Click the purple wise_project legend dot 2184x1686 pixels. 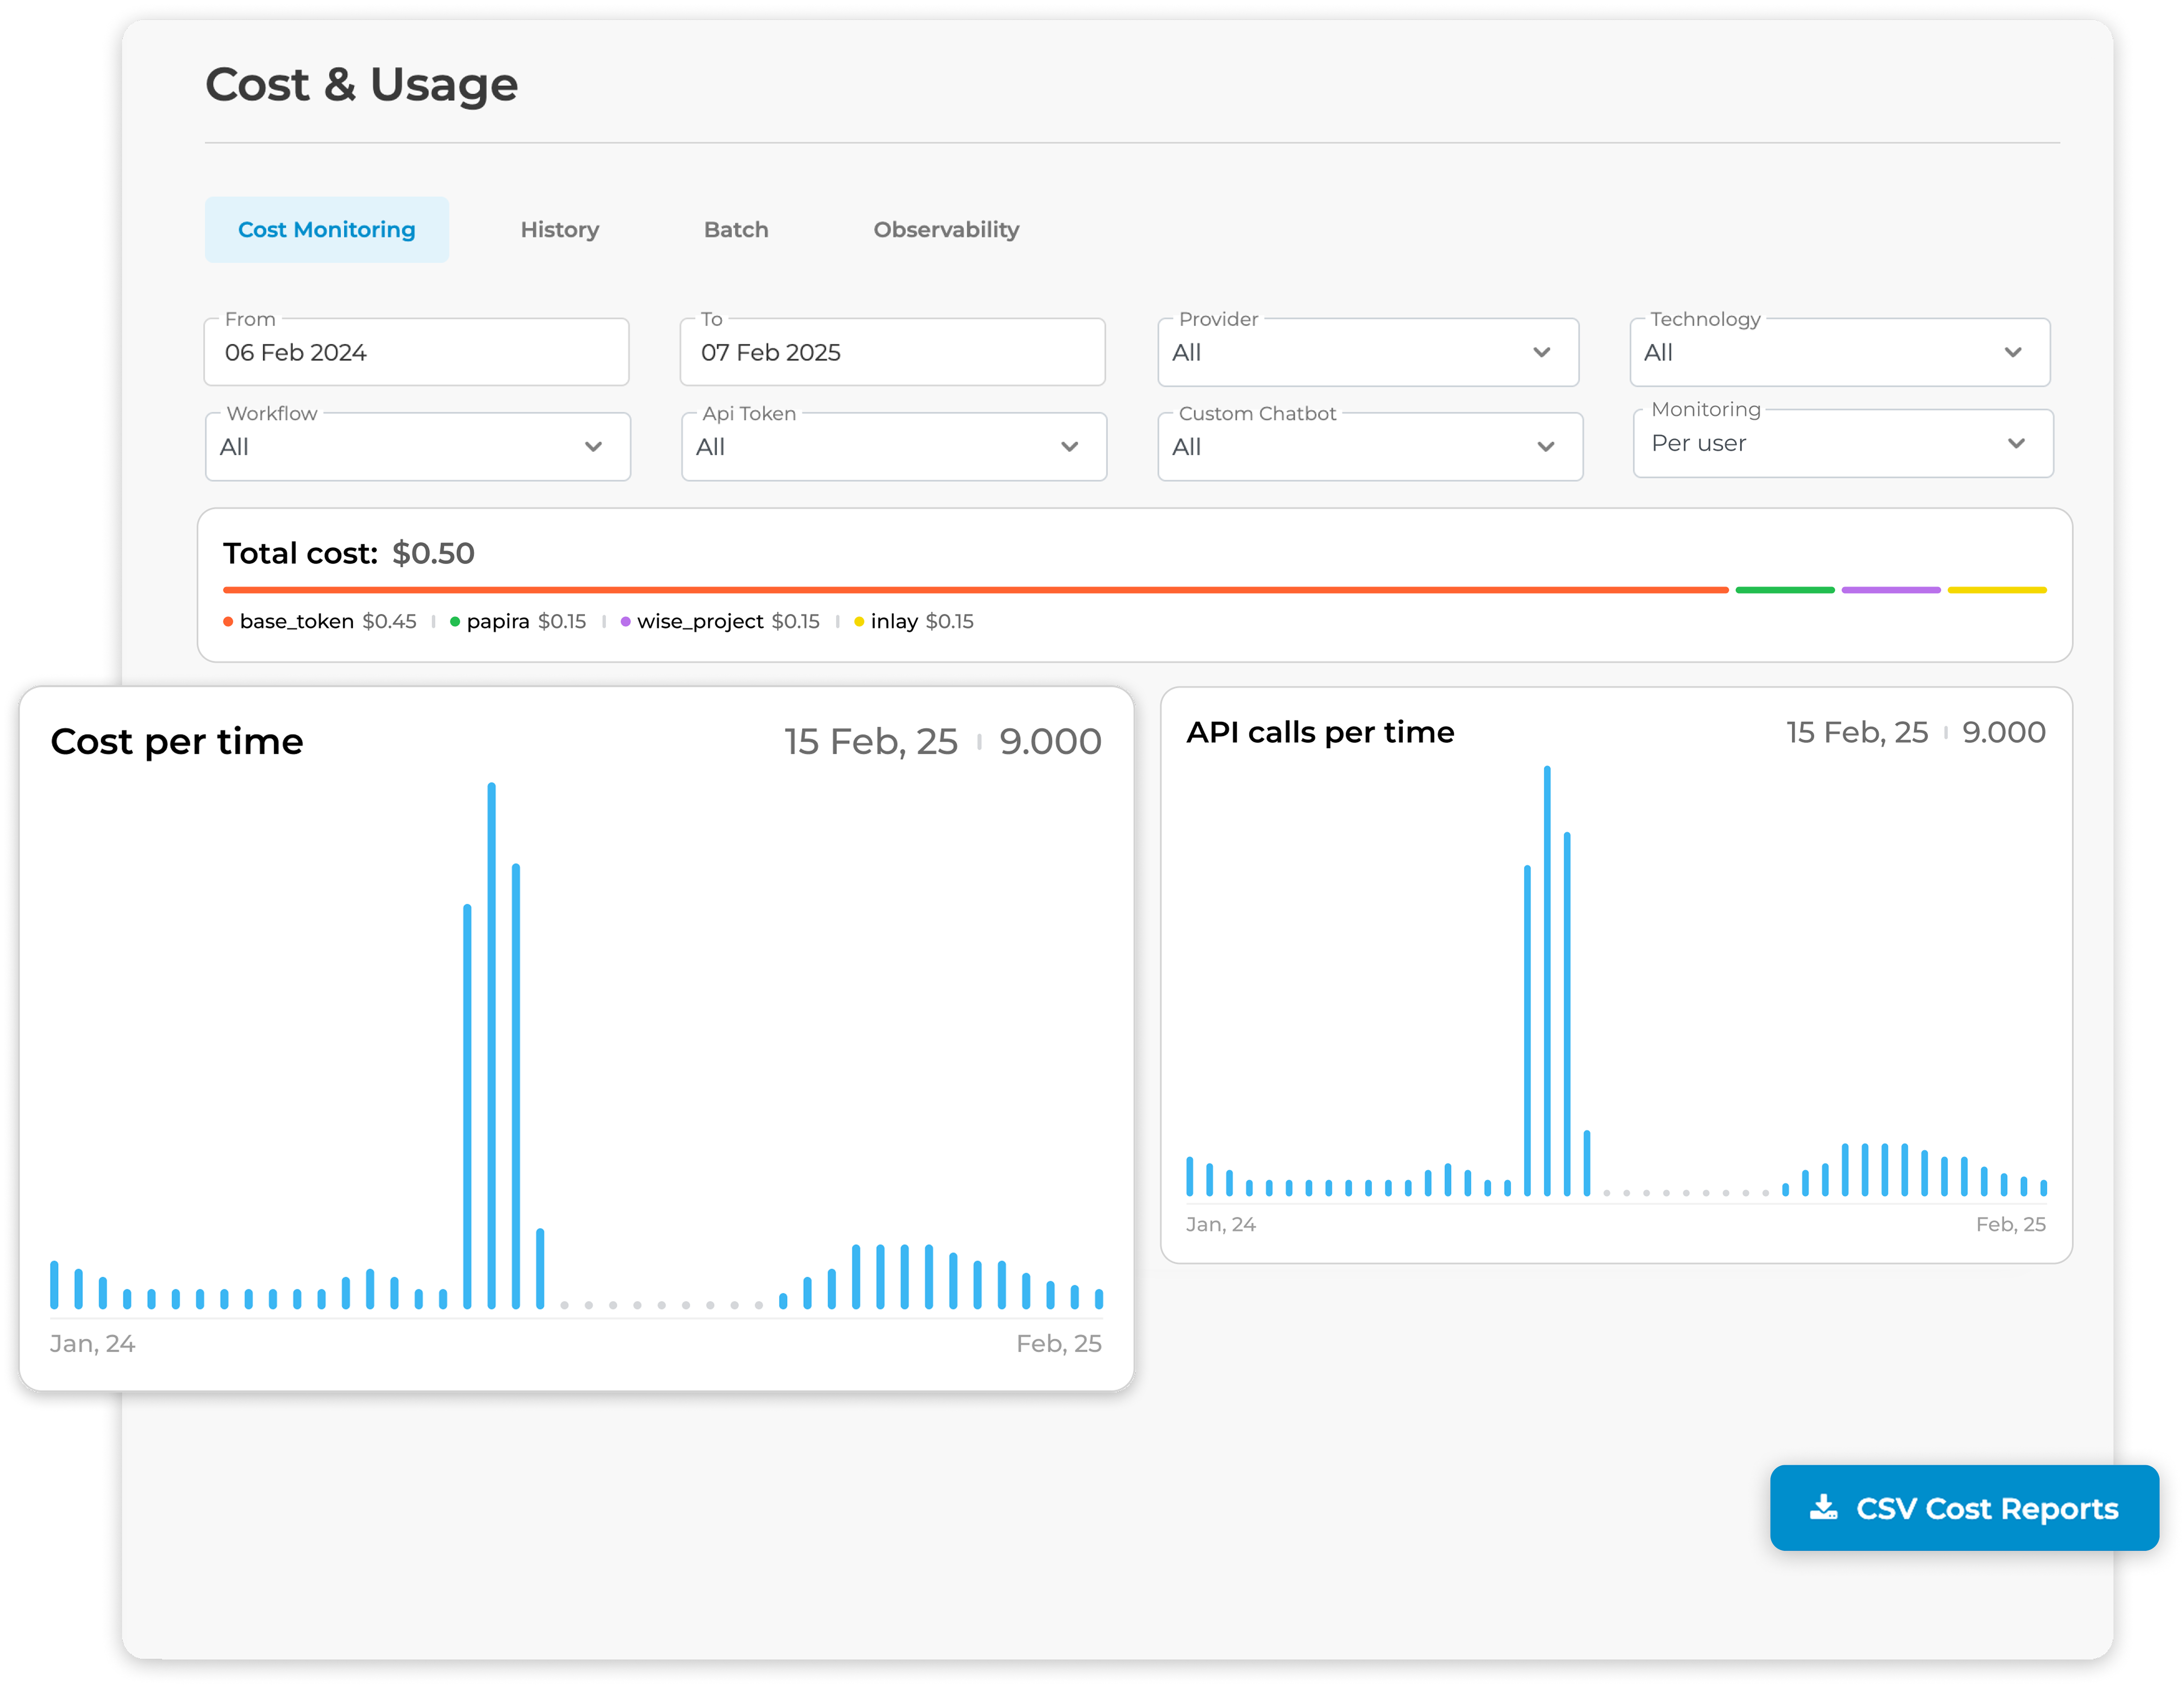626,621
